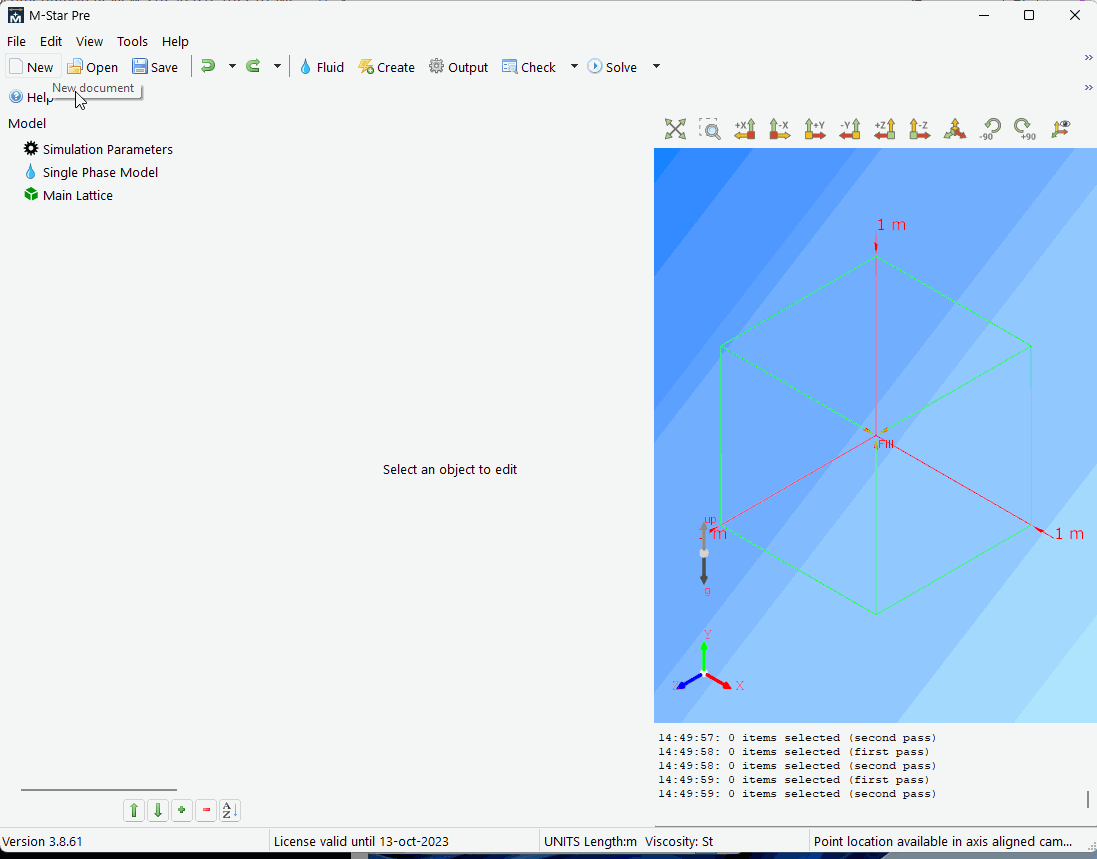
Task: Move item down with green down arrow
Action: click(158, 811)
